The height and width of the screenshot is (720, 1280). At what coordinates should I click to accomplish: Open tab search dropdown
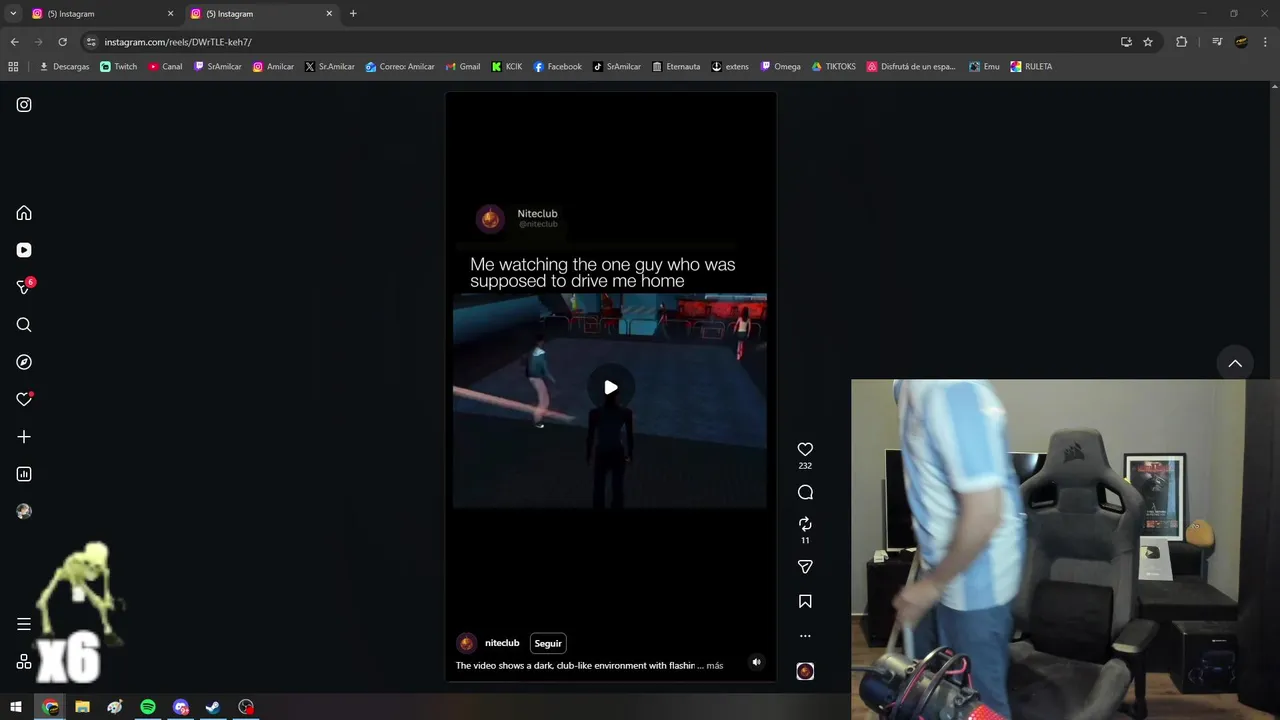tap(13, 14)
